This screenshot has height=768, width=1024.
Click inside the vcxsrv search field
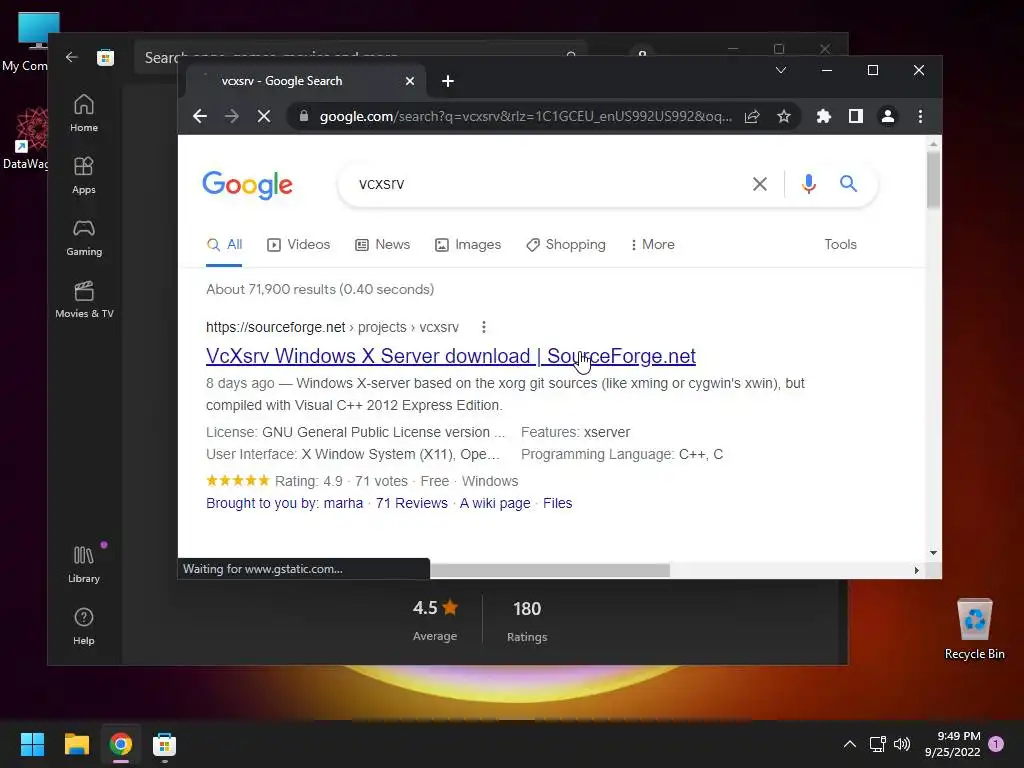(549, 184)
